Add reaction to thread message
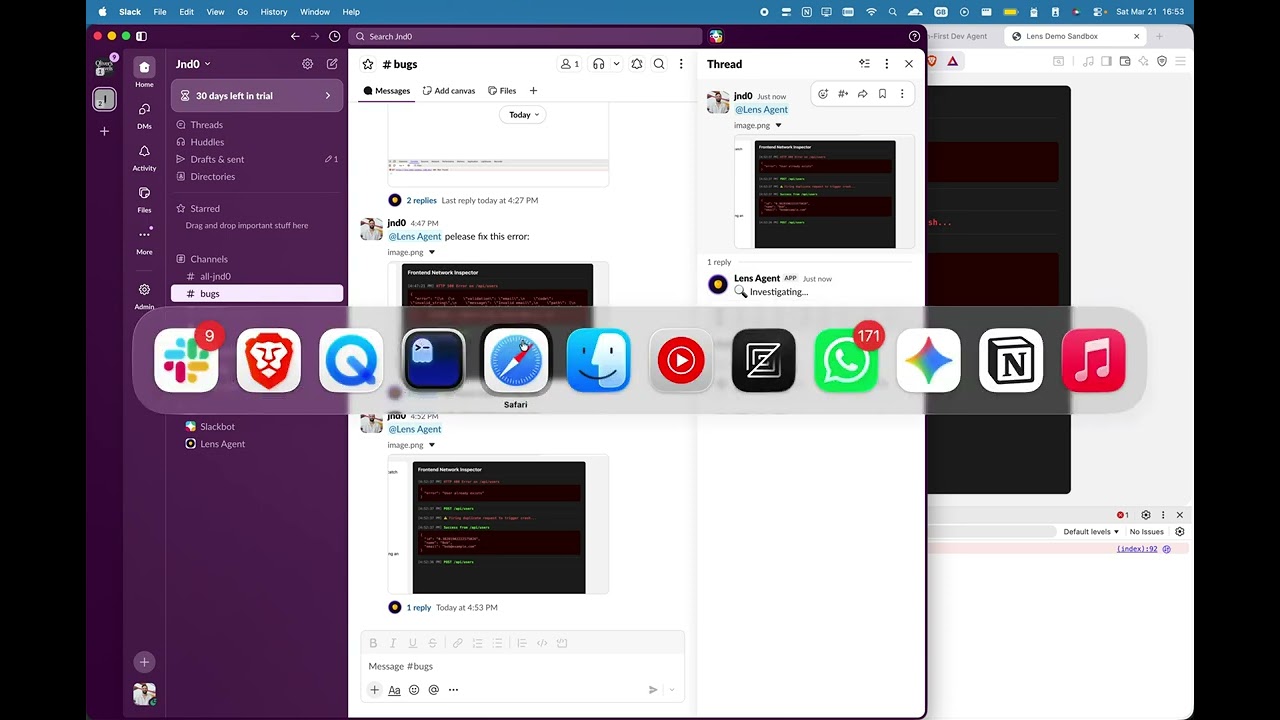The width and height of the screenshot is (1280, 720). pyautogui.click(x=823, y=94)
